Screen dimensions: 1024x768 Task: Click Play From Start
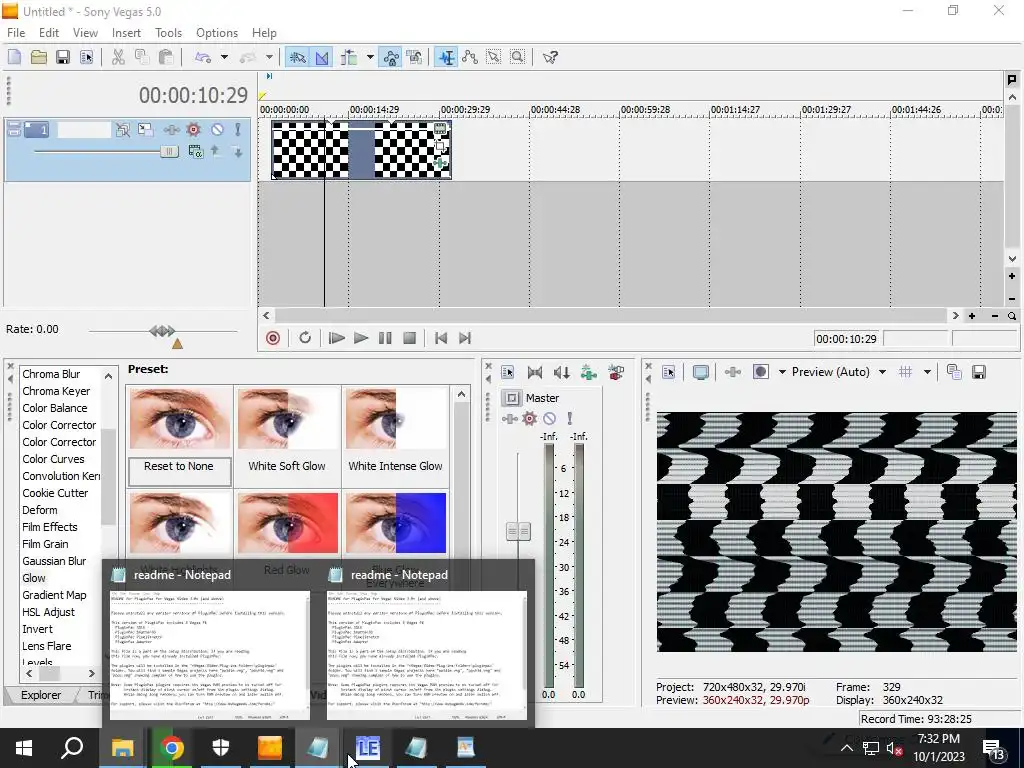coord(336,338)
